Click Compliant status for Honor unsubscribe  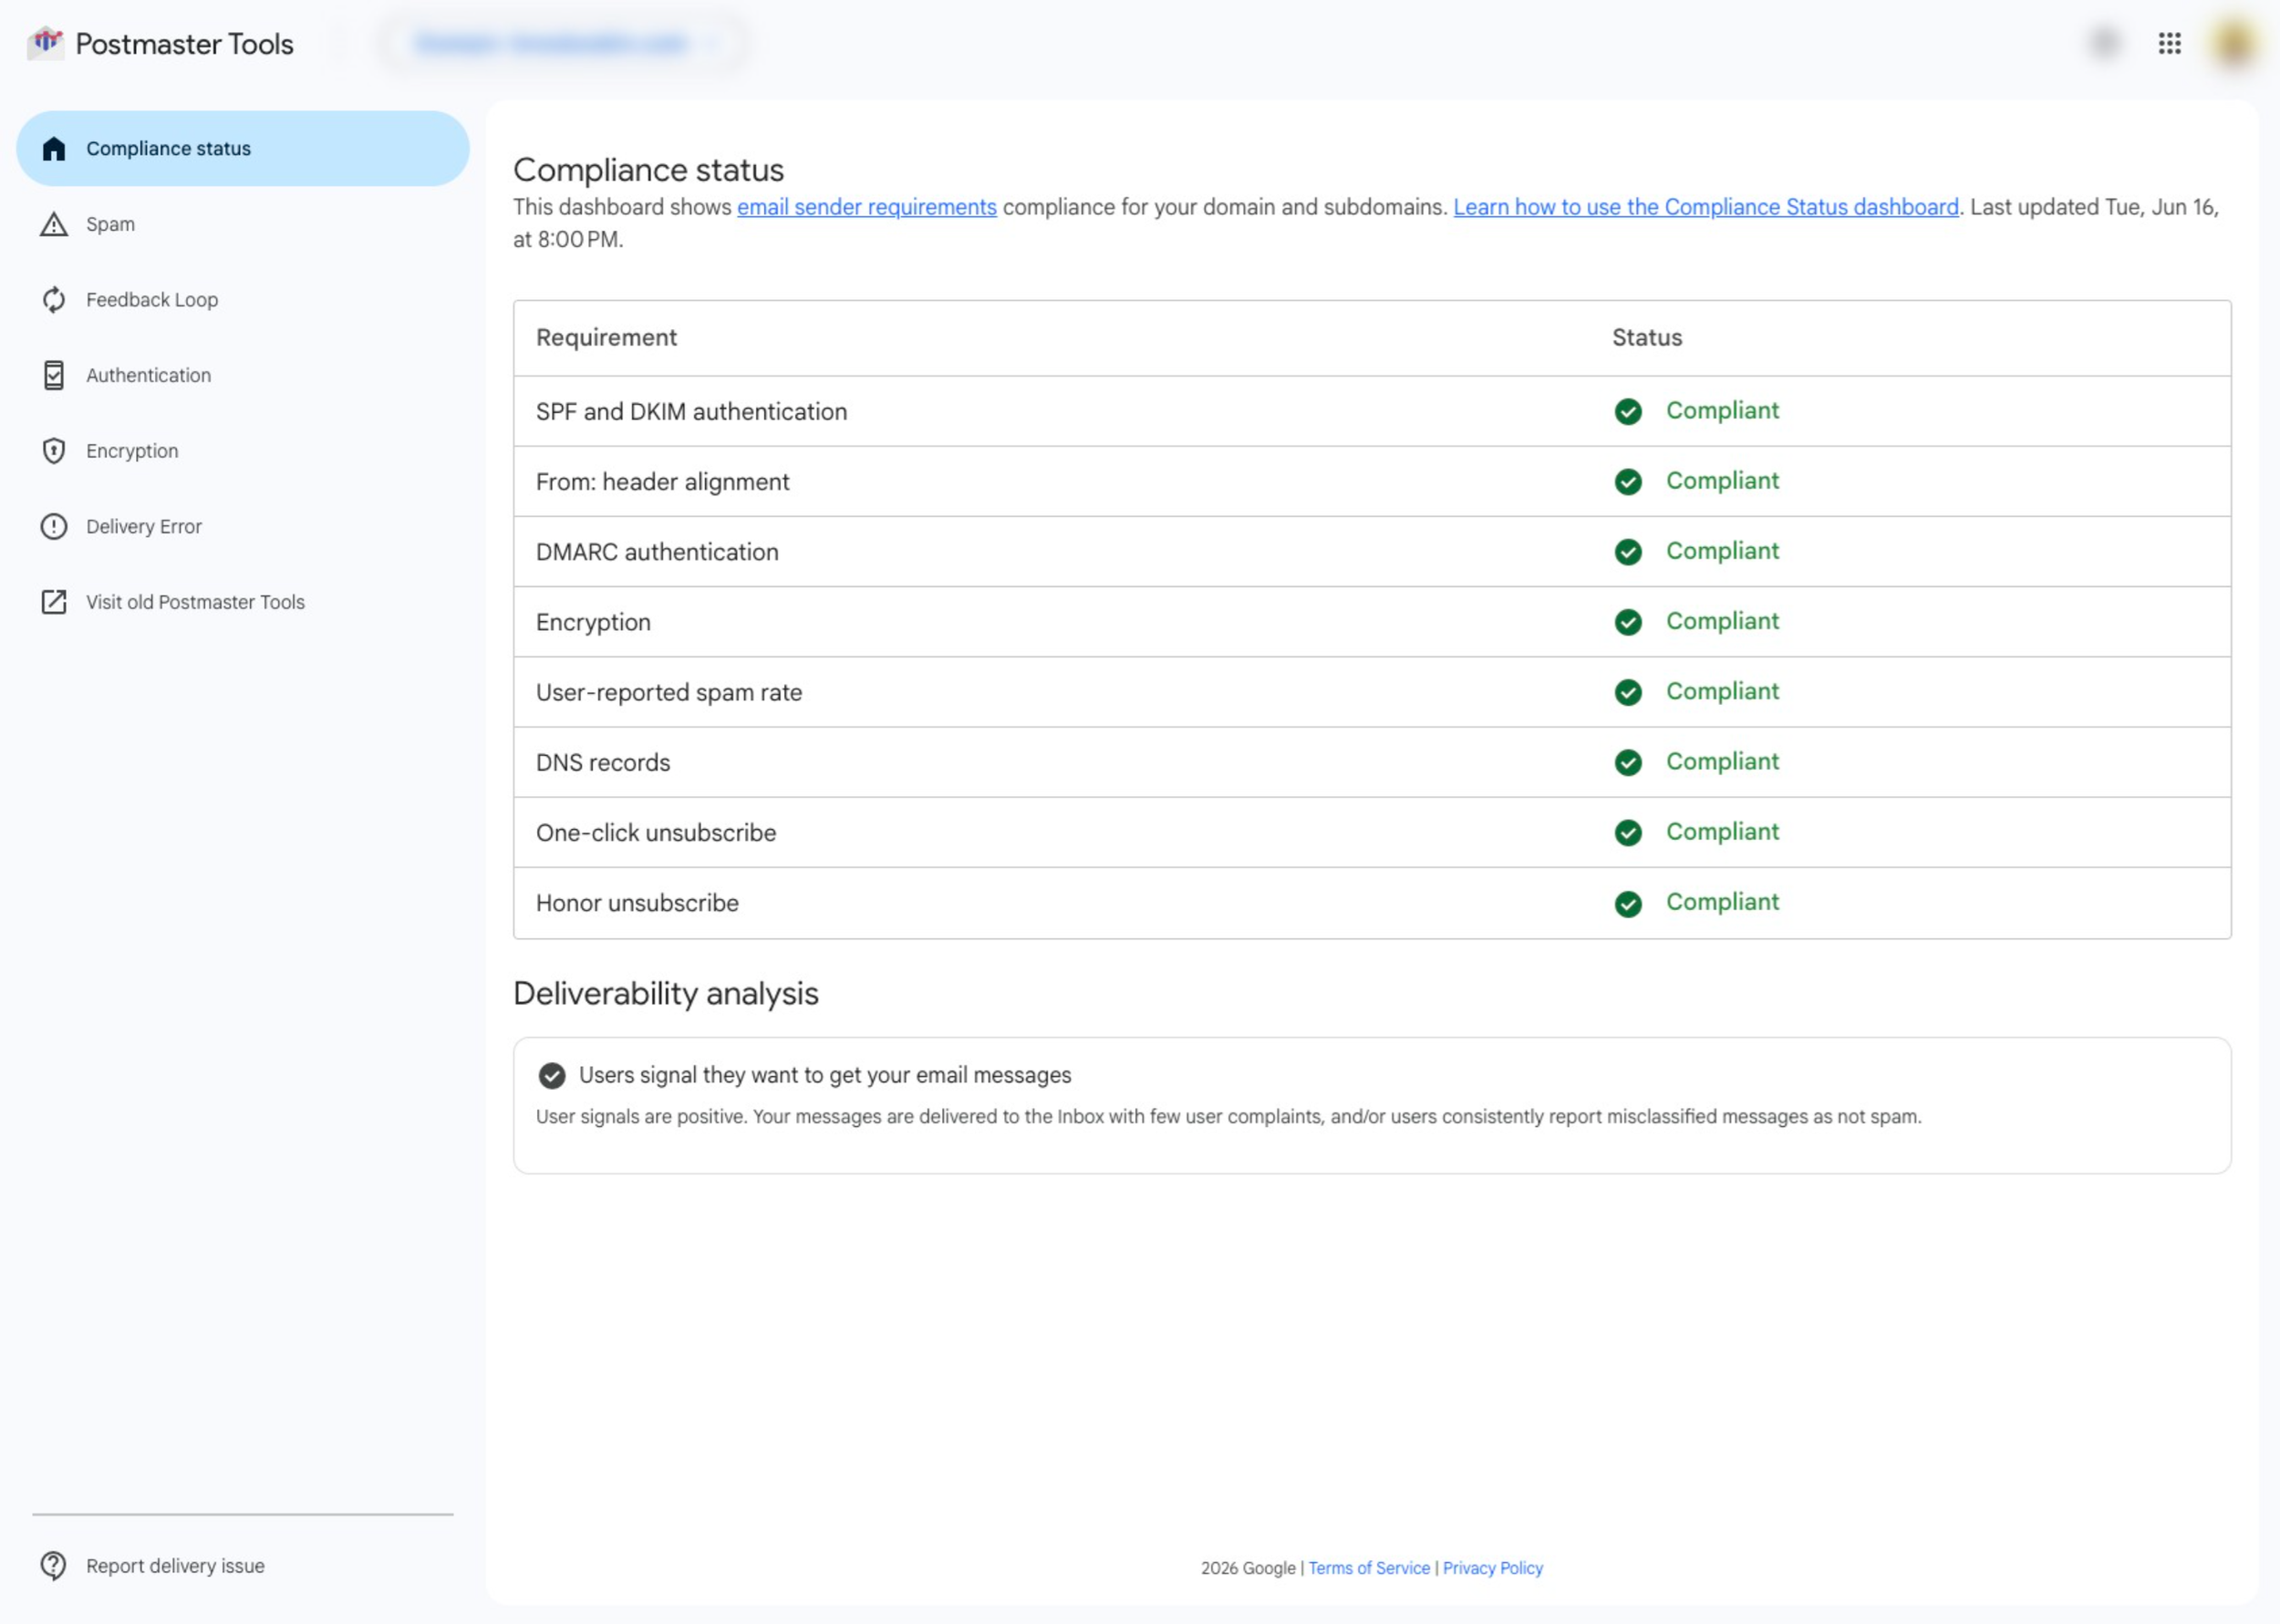(x=1722, y=902)
